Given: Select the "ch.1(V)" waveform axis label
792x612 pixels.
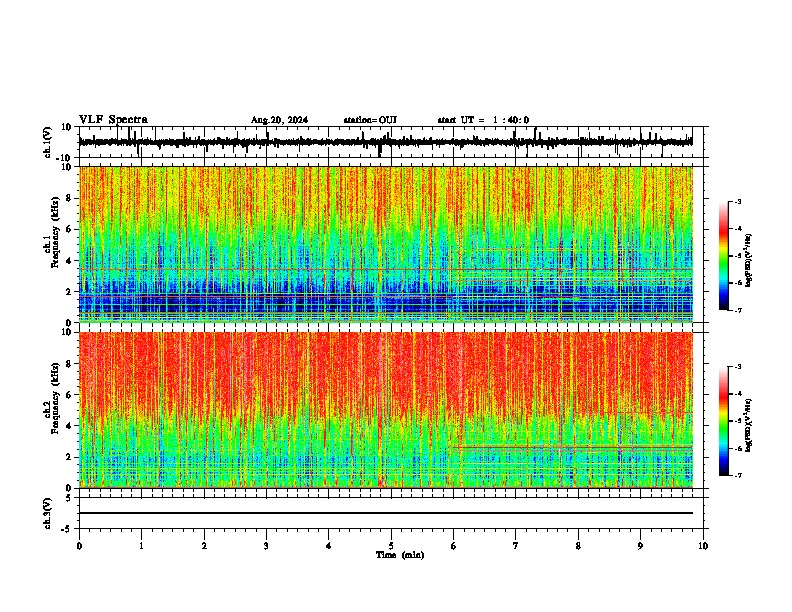Looking at the screenshot, I should [47, 142].
